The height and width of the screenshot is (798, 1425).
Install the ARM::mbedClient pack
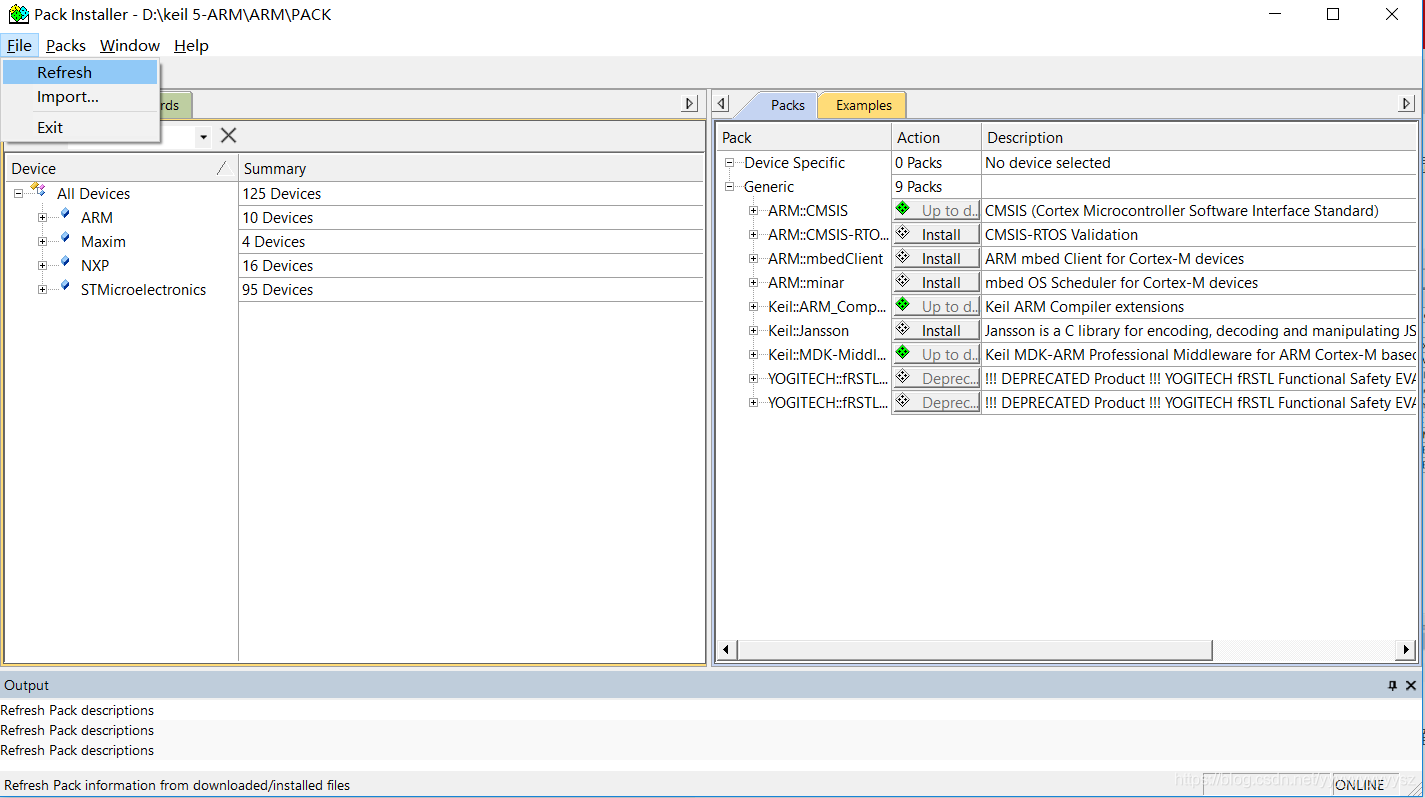pyautogui.click(x=936, y=259)
